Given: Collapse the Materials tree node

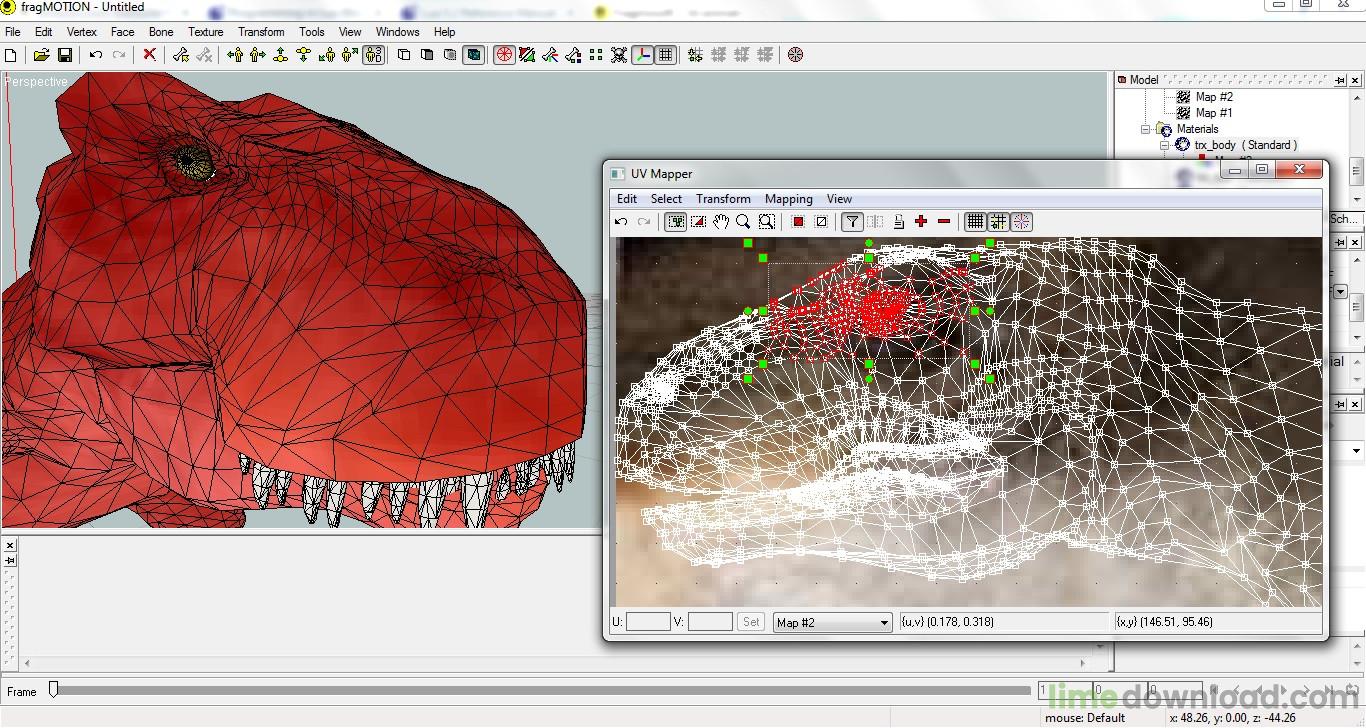Looking at the screenshot, I should point(1146,129).
